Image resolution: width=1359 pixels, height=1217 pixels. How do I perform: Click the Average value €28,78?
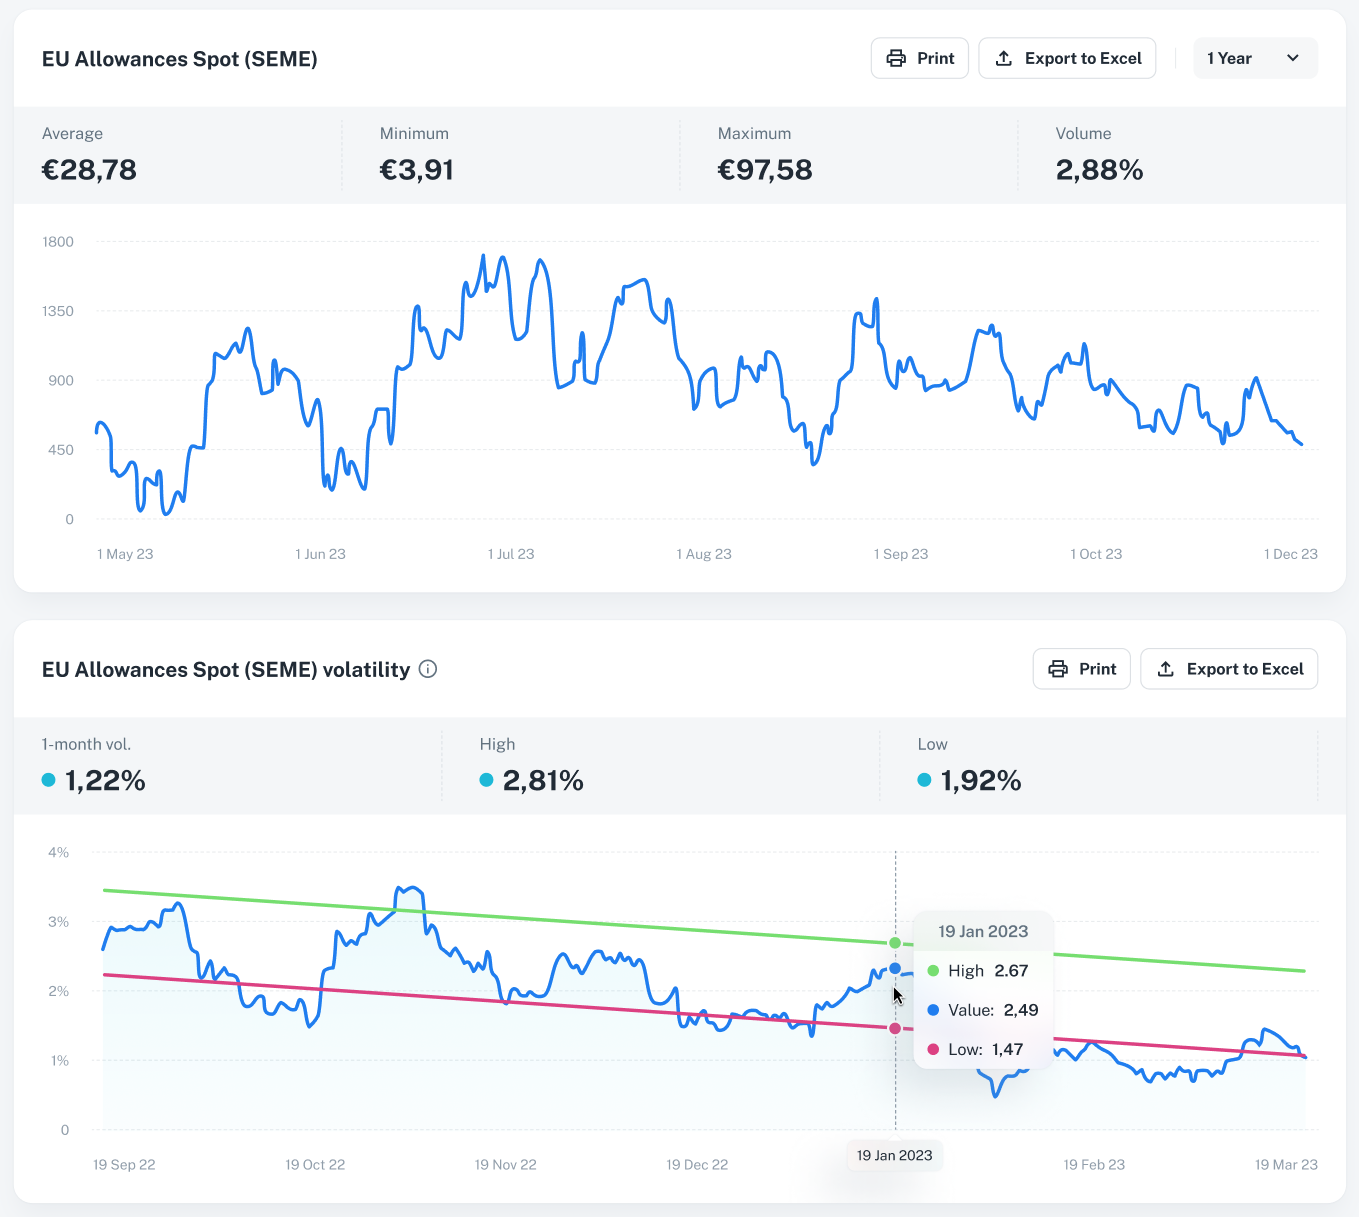coord(89,170)
